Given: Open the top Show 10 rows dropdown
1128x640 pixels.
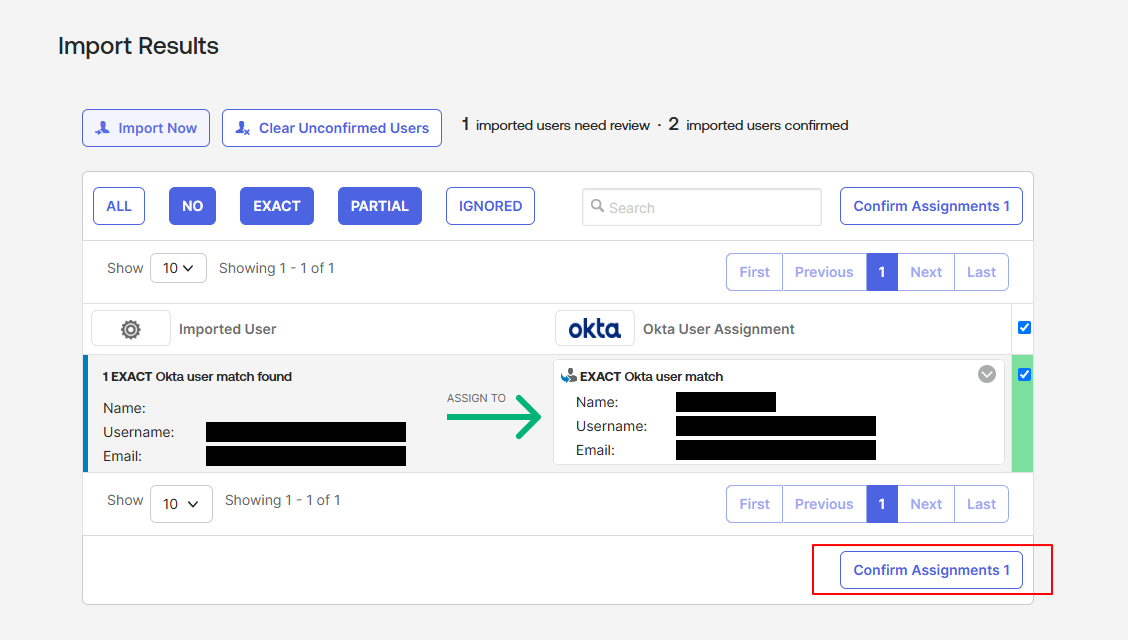Looking at the screenshot, I should coord(178,268).
